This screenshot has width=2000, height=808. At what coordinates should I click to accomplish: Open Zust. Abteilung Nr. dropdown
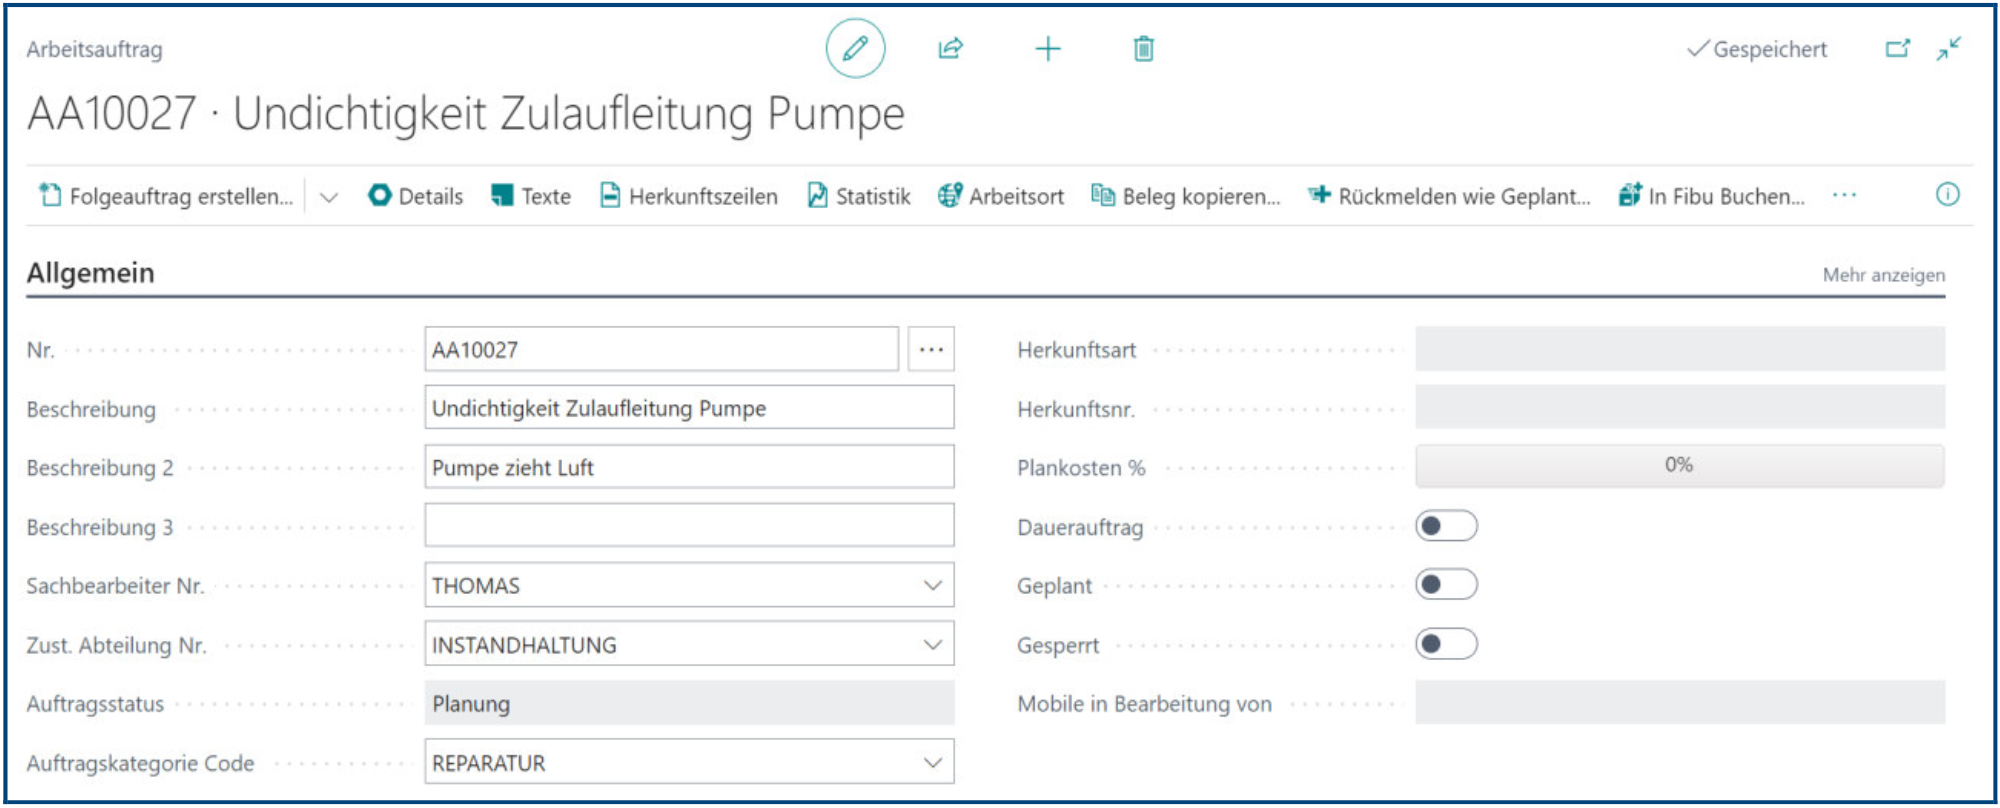pos(932,644)
